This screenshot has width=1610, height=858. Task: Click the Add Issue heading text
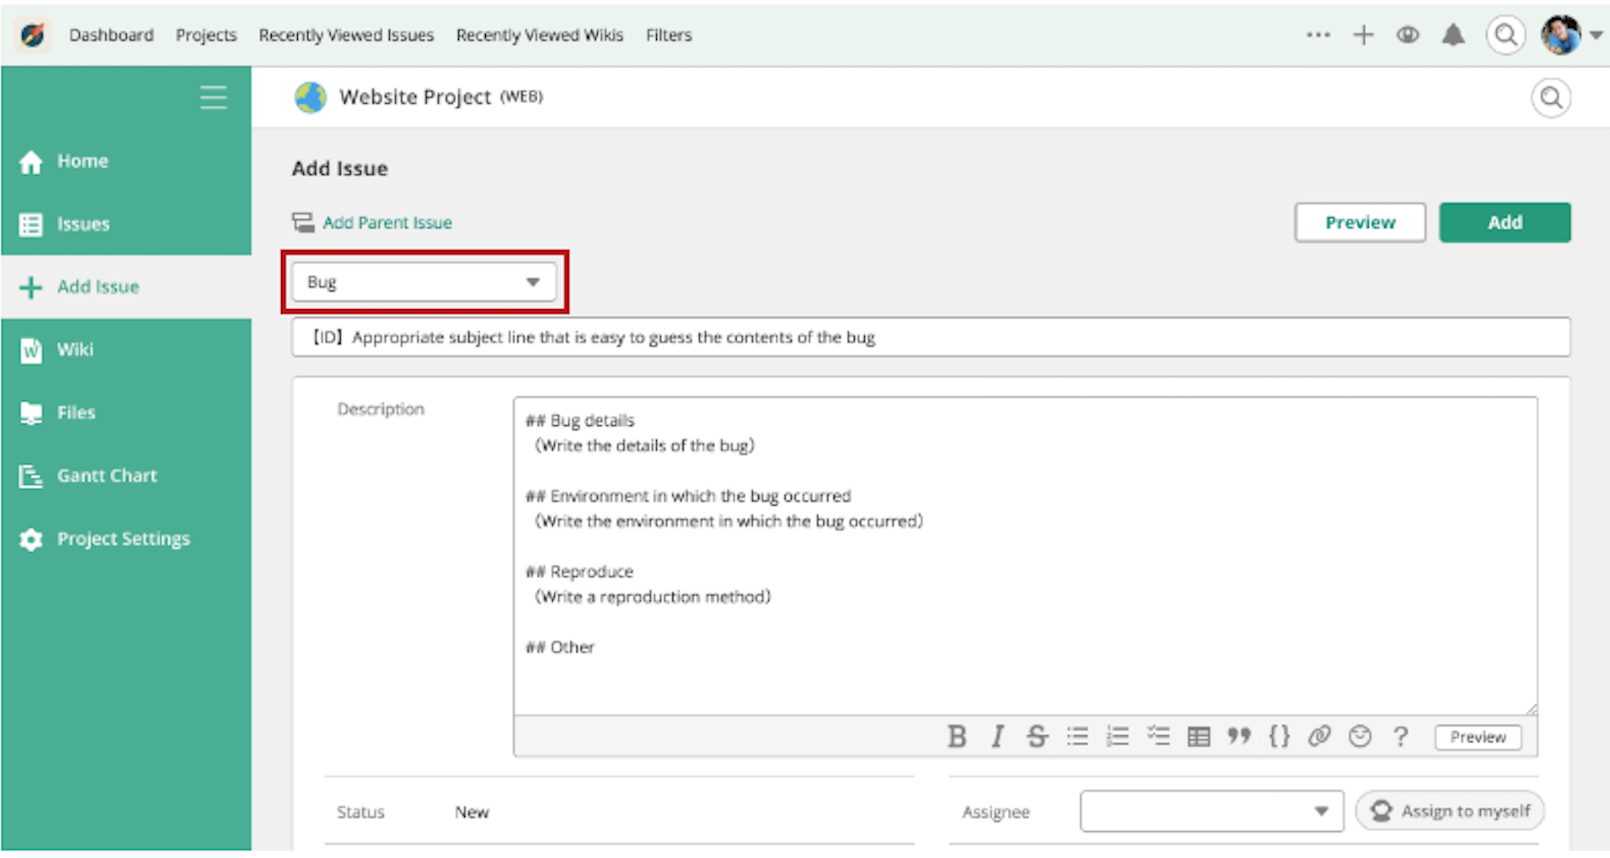[x=340, y=169]
